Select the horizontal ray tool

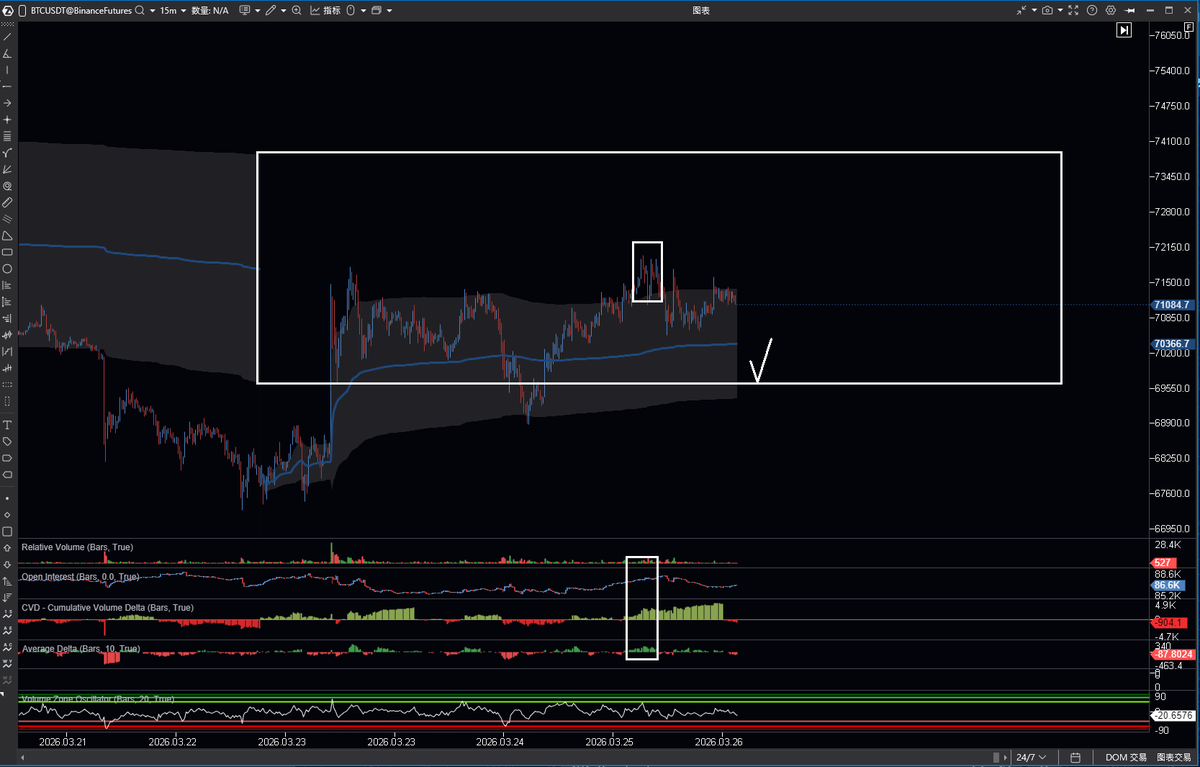coord(7,86)
